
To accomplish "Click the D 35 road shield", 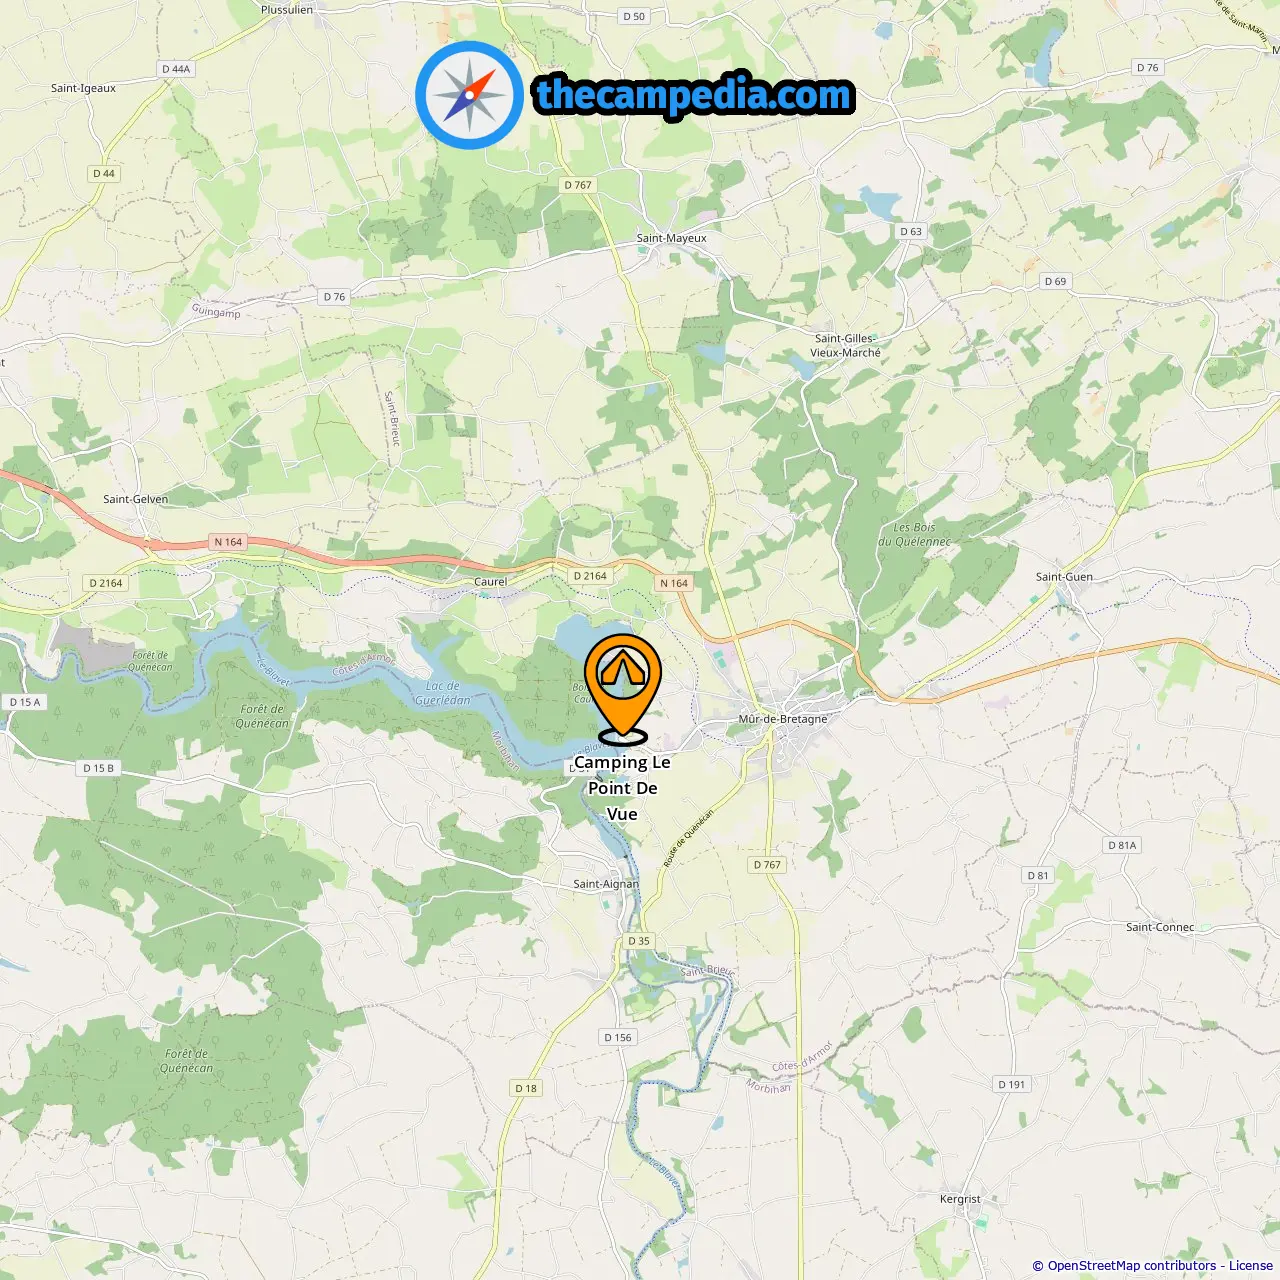I will (639, 941).
